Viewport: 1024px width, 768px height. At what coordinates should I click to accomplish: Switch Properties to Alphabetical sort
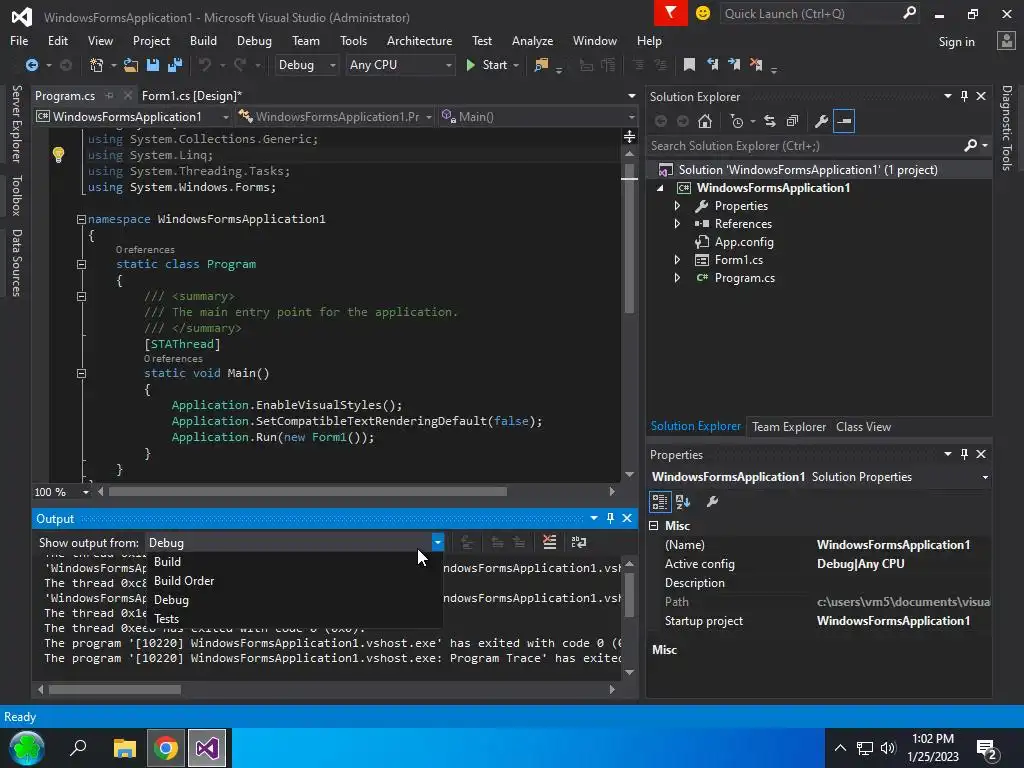click(683, 502)
